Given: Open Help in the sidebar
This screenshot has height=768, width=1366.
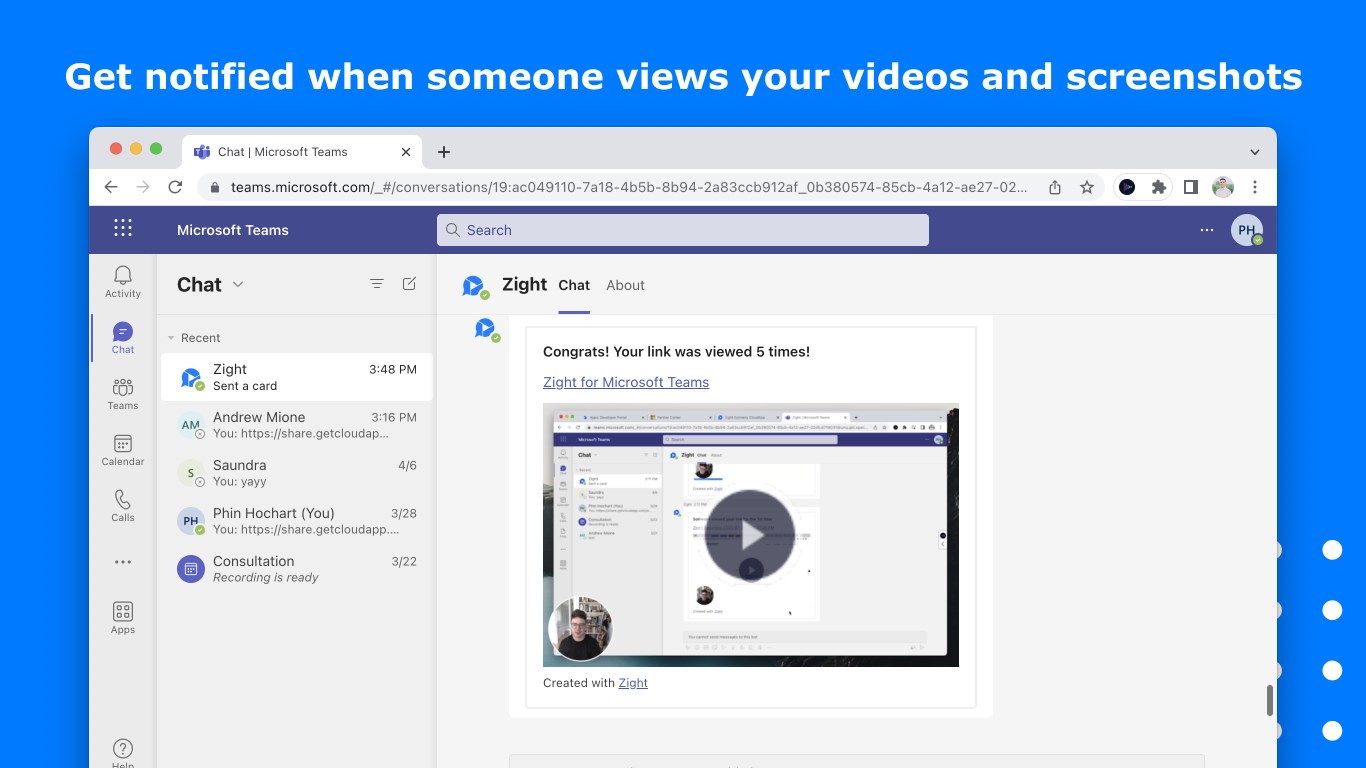Looking at the screenshot, I should [x=123, y=752].
